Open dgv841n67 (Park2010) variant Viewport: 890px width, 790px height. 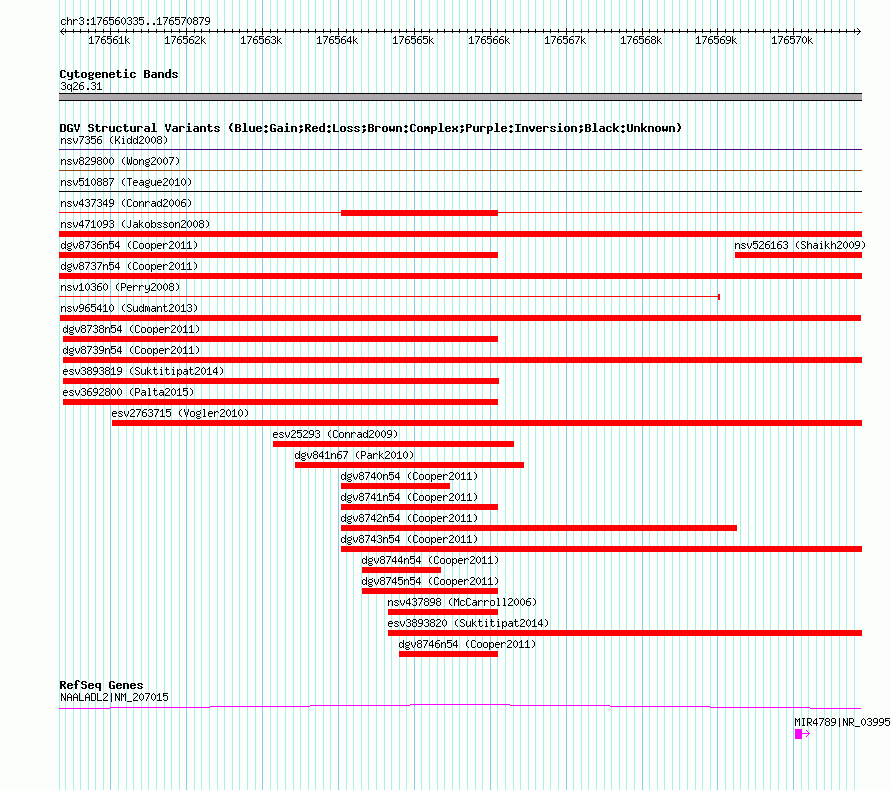tap(354, 455)
